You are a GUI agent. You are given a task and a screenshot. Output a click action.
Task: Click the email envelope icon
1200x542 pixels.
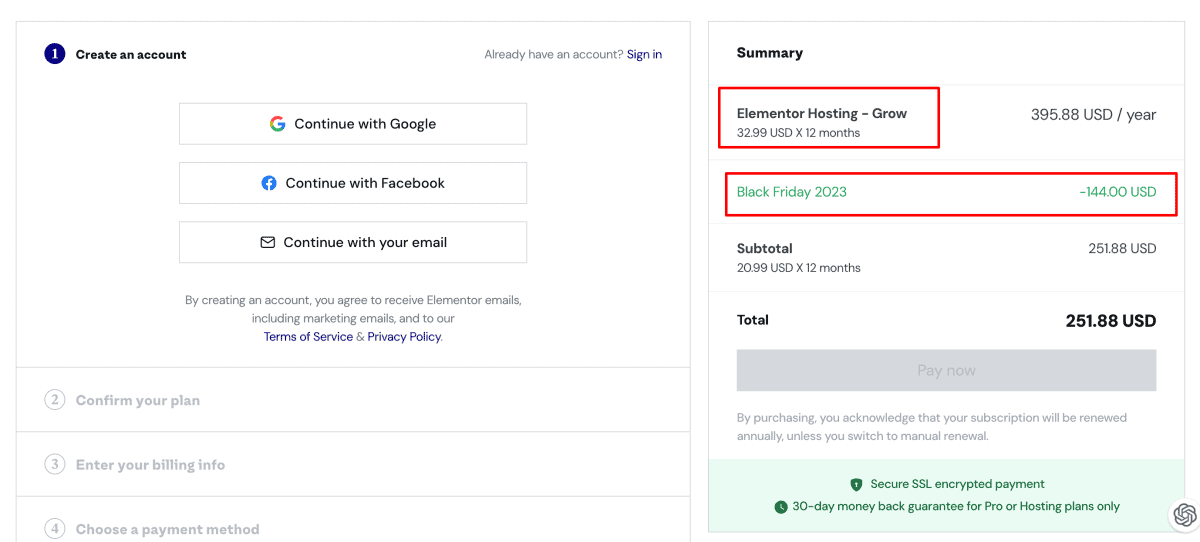coord(267,242)
